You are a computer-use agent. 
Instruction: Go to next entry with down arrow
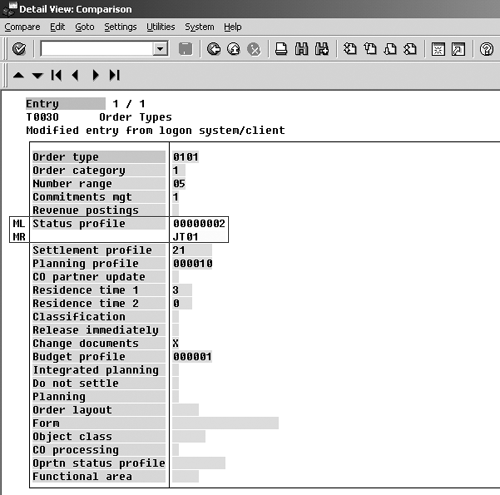coord(37,75)
